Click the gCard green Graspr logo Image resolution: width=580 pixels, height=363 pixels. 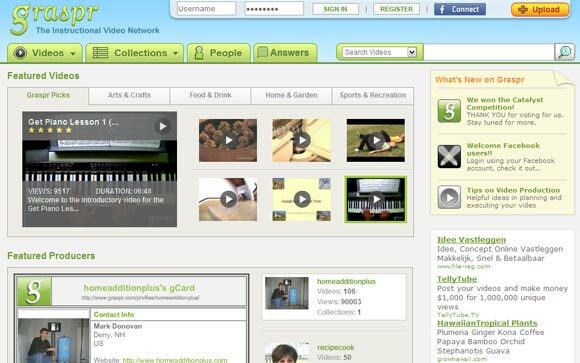point(34,291)
